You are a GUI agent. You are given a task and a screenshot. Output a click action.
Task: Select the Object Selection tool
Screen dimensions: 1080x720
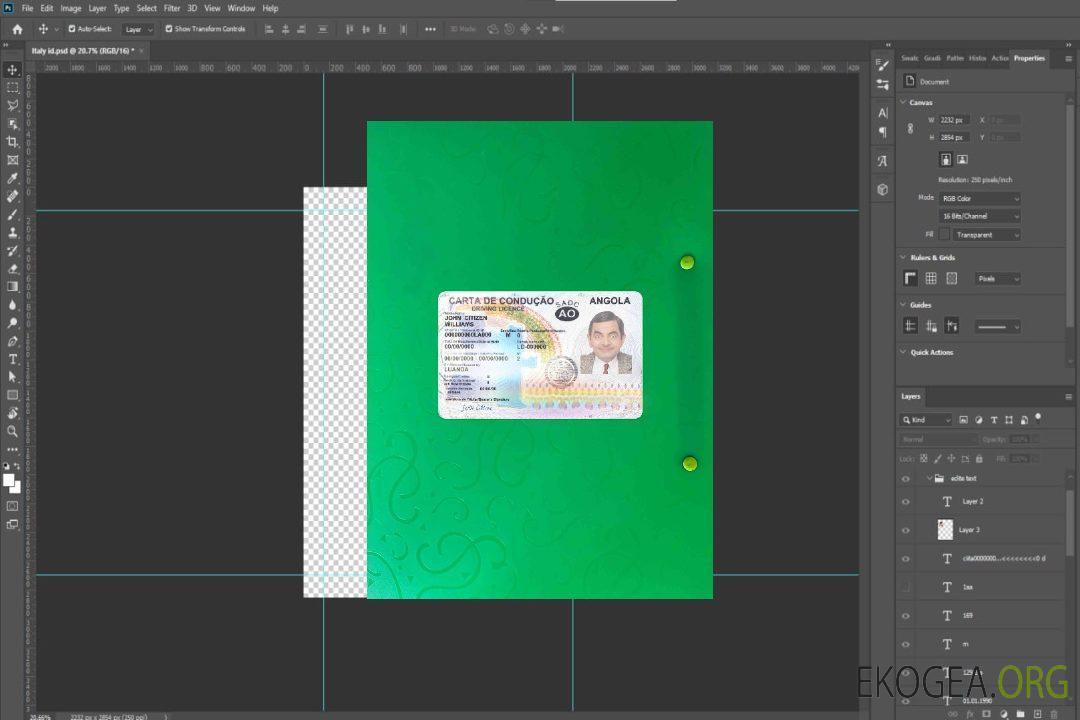pyautogui.click(x=12, y=124)
